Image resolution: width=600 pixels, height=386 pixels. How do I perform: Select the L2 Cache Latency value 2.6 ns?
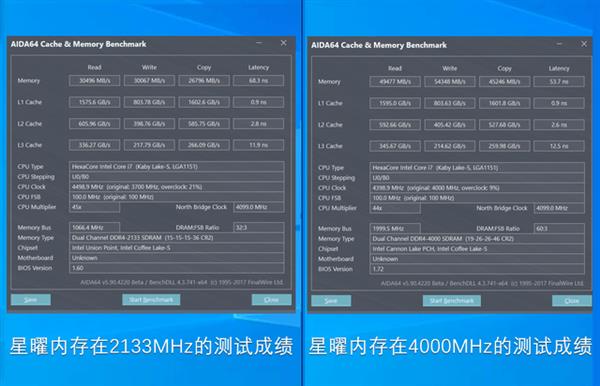coord(559,125)
